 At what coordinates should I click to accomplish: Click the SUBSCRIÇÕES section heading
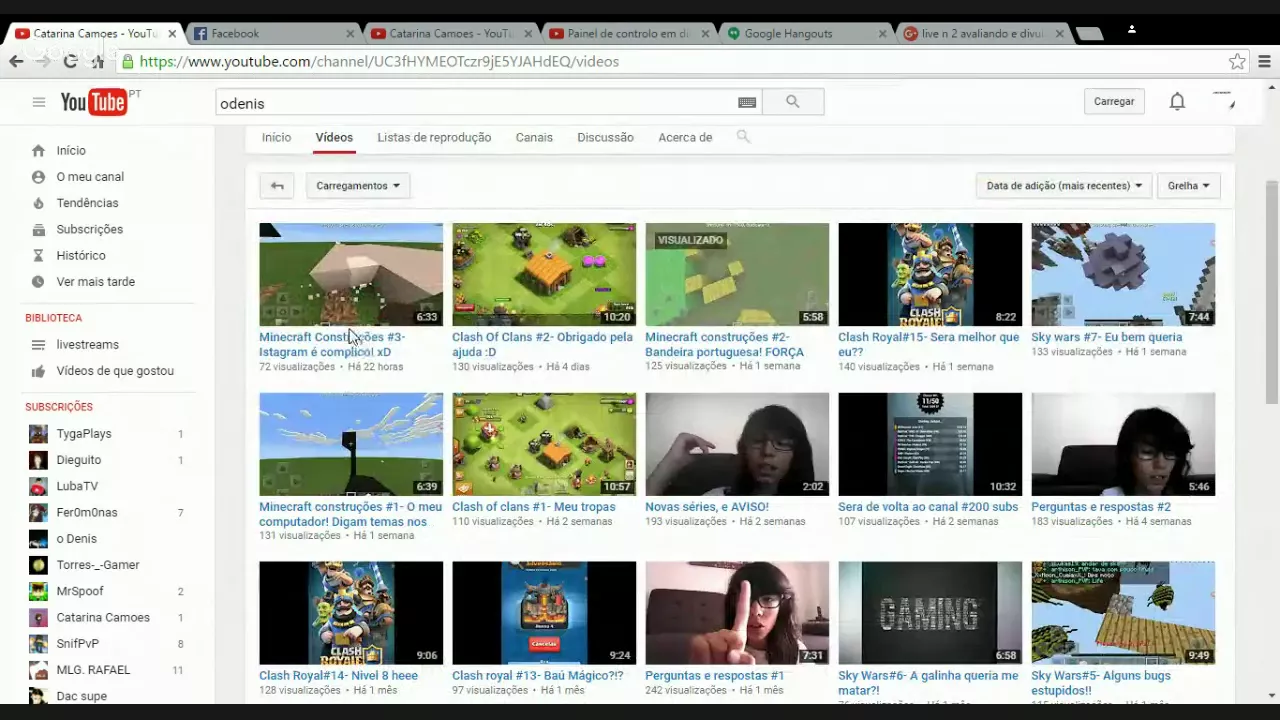59,407
